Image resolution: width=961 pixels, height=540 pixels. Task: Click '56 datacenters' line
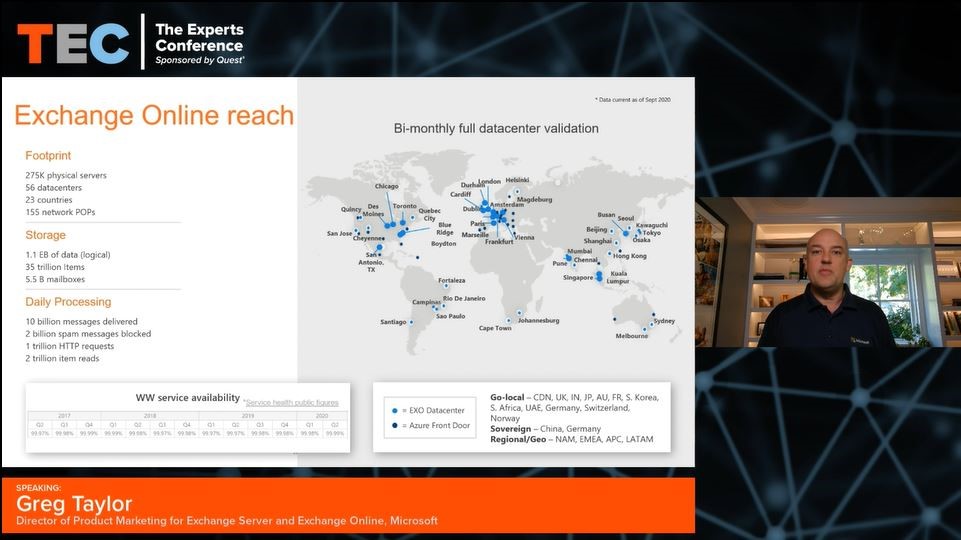point(53,188)
